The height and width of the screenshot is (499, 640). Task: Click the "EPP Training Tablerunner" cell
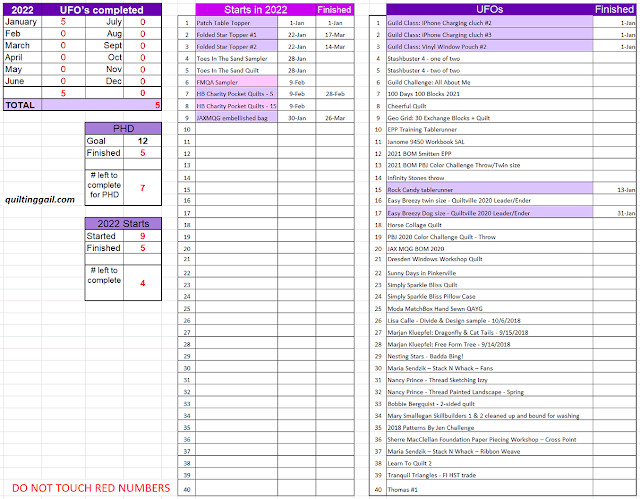tap(489, 129)
